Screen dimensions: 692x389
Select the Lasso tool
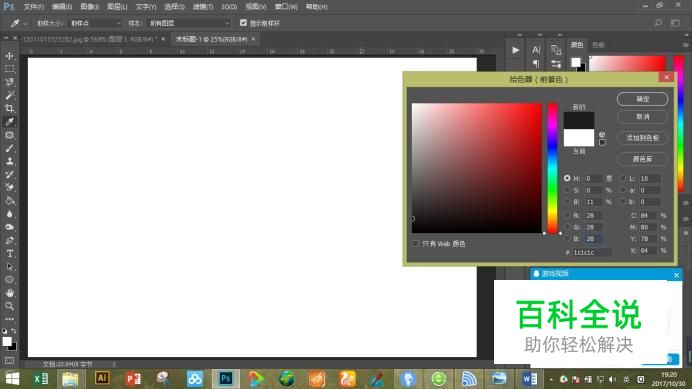(9, 82)
